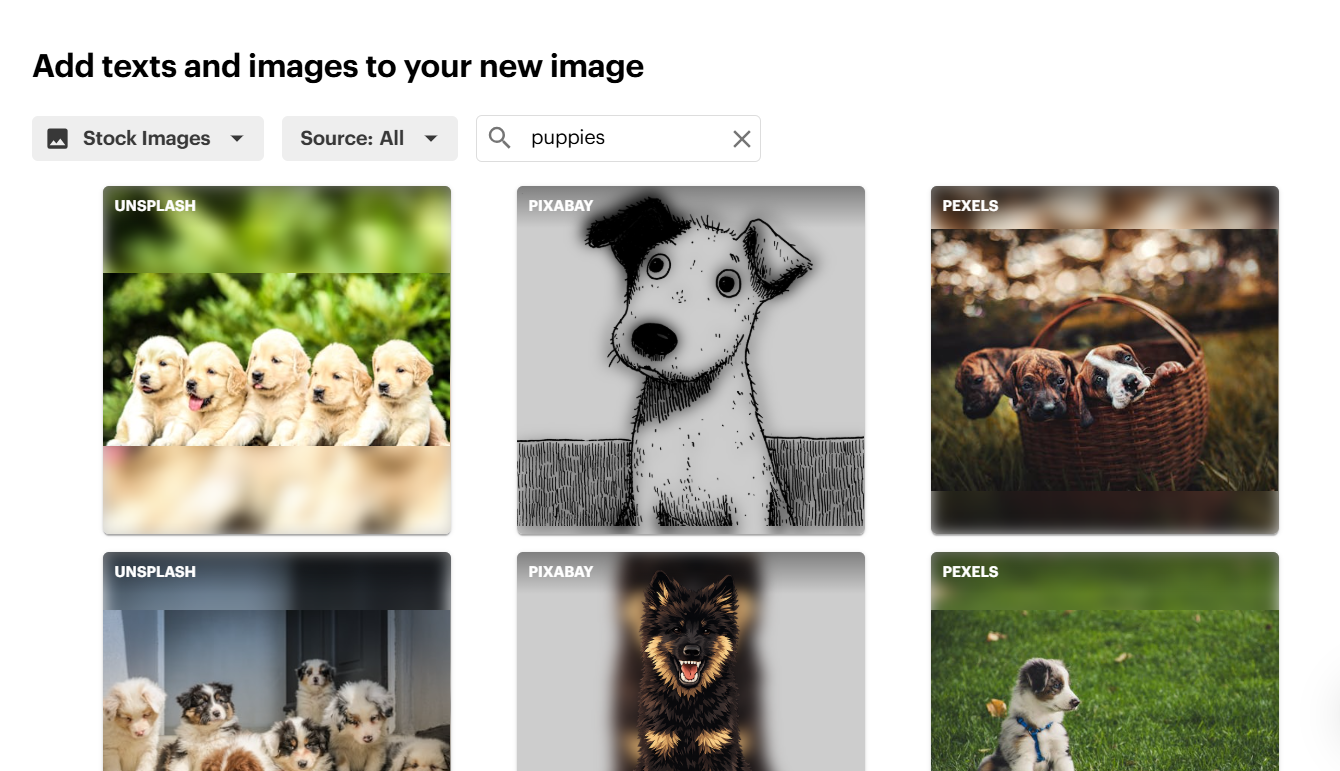Expand the chevron next to Stock Images
The height and width of the screenshot is (771, 1340).
(237, 138)
